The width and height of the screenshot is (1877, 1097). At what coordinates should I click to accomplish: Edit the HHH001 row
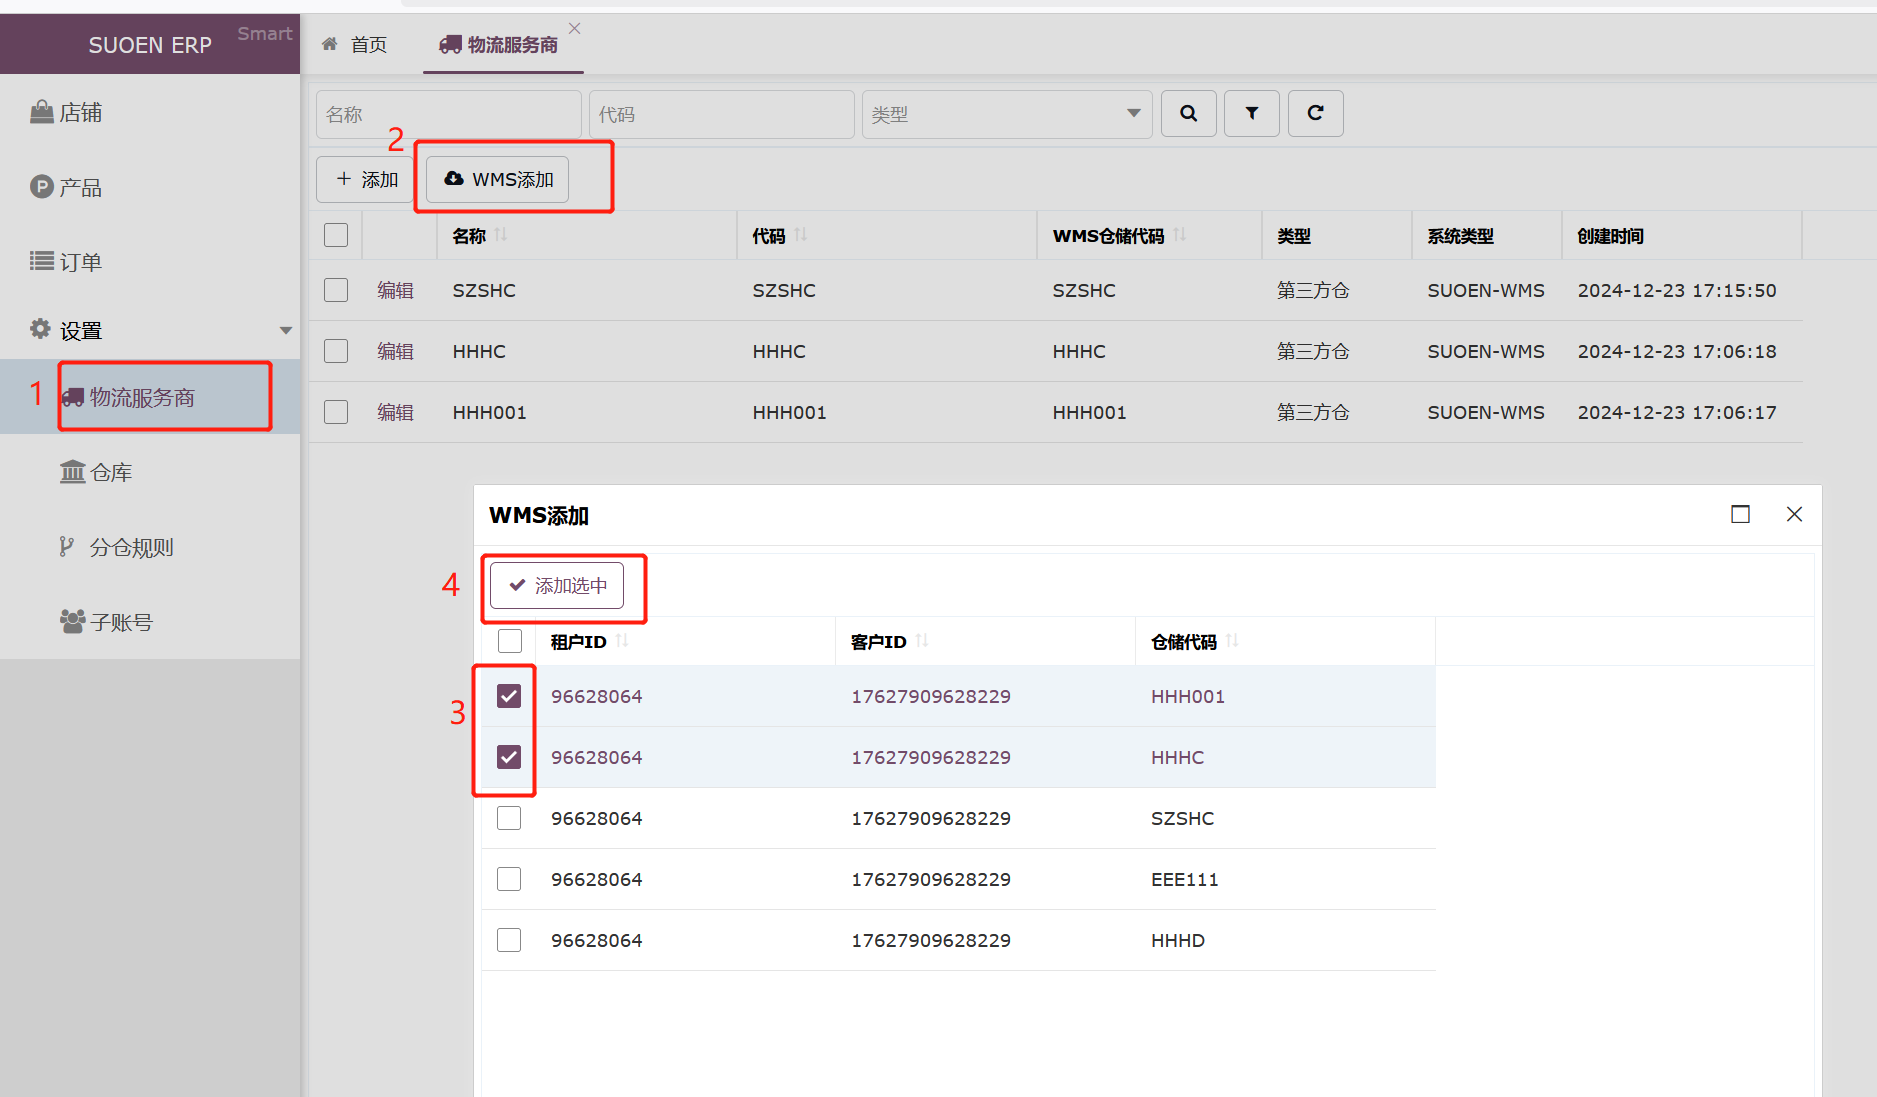[395, 412]
